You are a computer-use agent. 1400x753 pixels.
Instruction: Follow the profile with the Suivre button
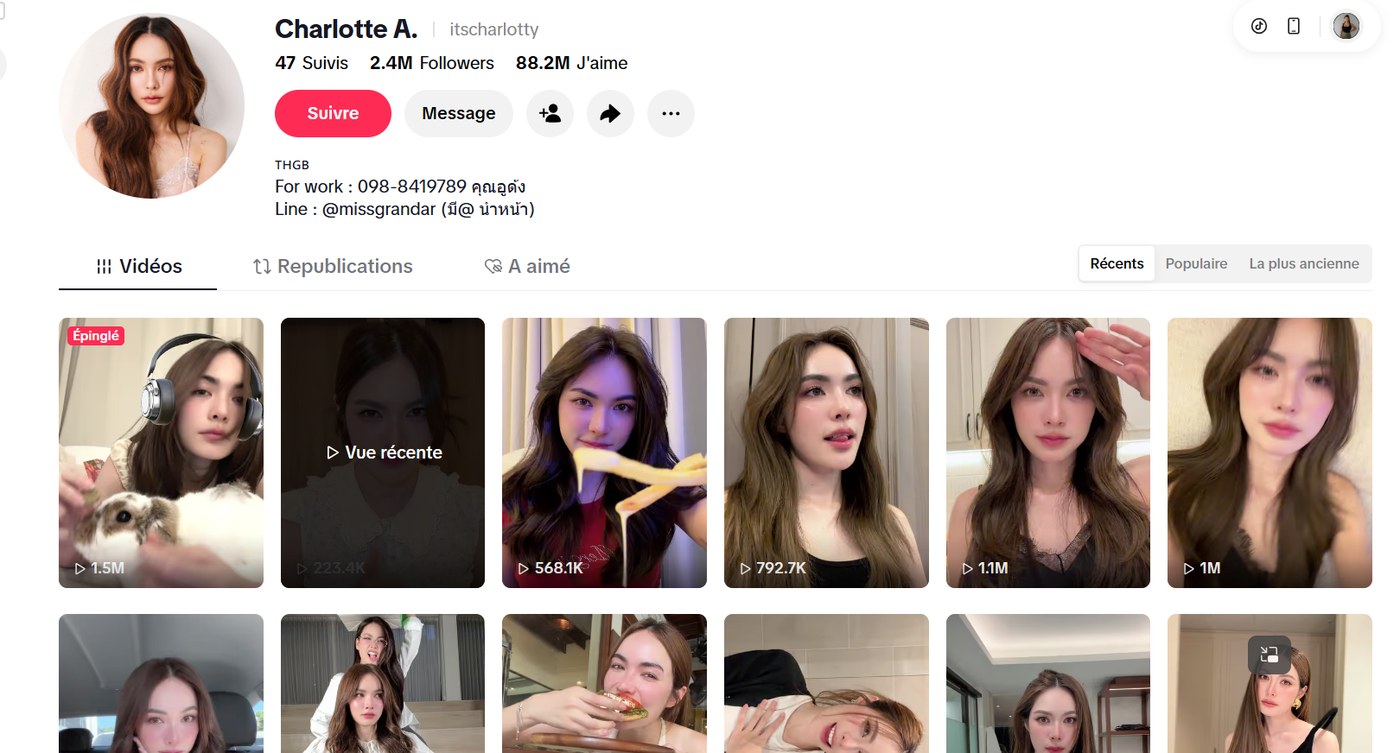(333, 114)
